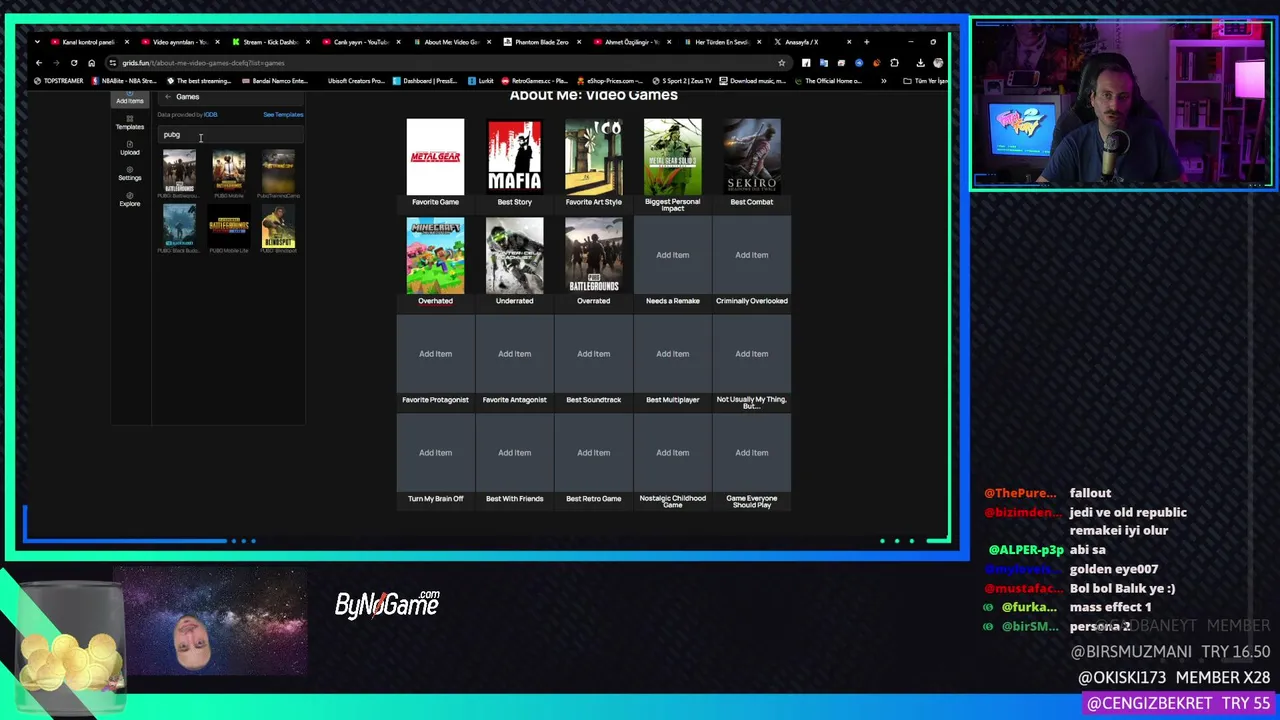Switch to the Anasayfa / X tab
The width and height of the screenshot is (1280, 720).
tap(812, 42)
